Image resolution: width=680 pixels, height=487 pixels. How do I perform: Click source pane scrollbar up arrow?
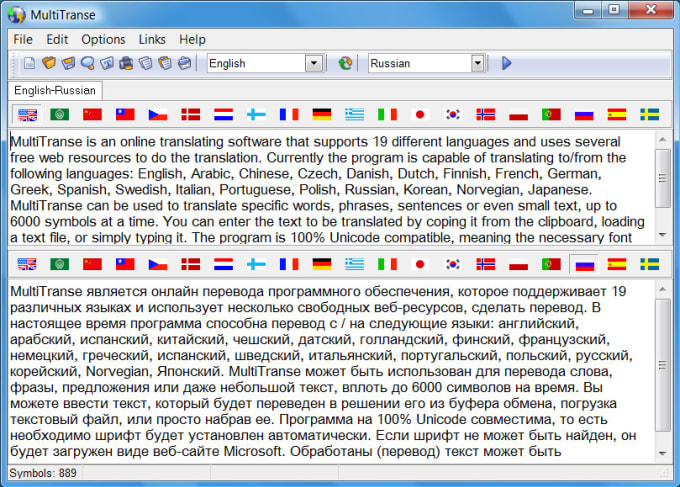tap(662, 139)
